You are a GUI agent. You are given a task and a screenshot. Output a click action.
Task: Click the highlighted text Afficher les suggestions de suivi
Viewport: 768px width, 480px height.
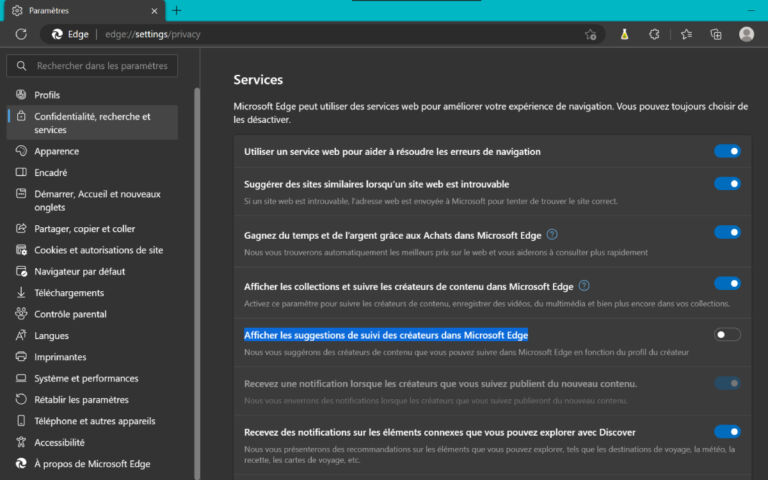click(386, 335)
